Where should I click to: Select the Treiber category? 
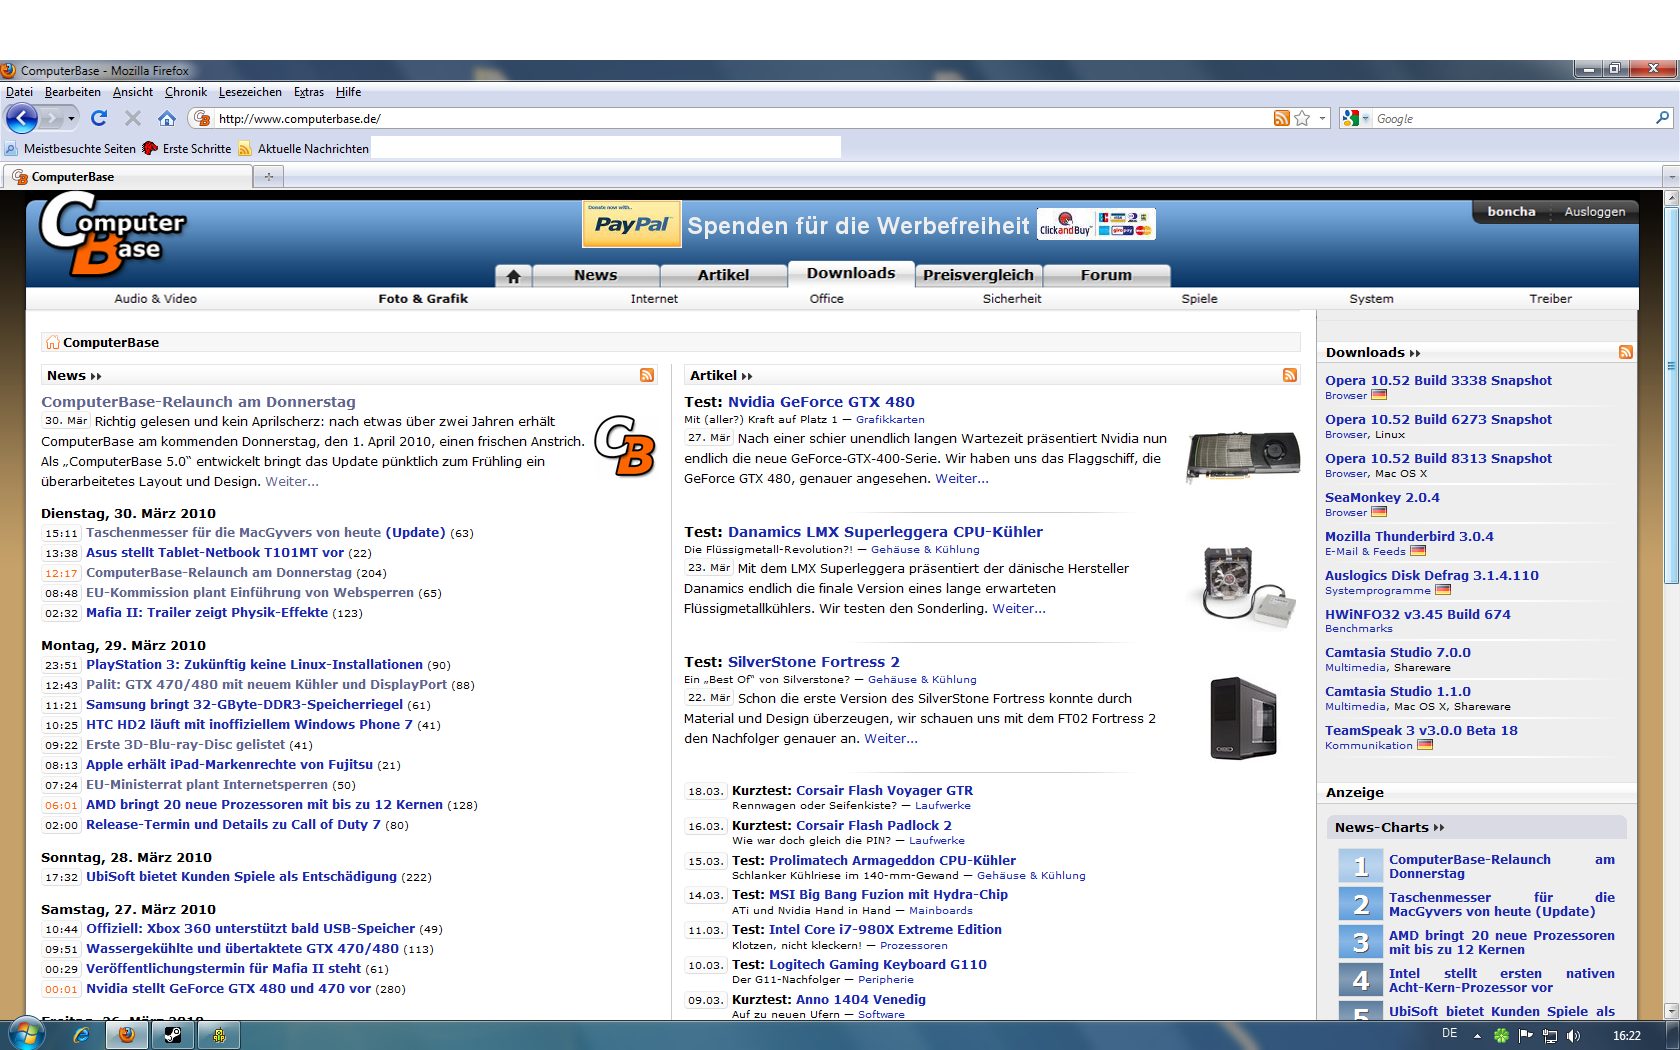(1550, 299)
